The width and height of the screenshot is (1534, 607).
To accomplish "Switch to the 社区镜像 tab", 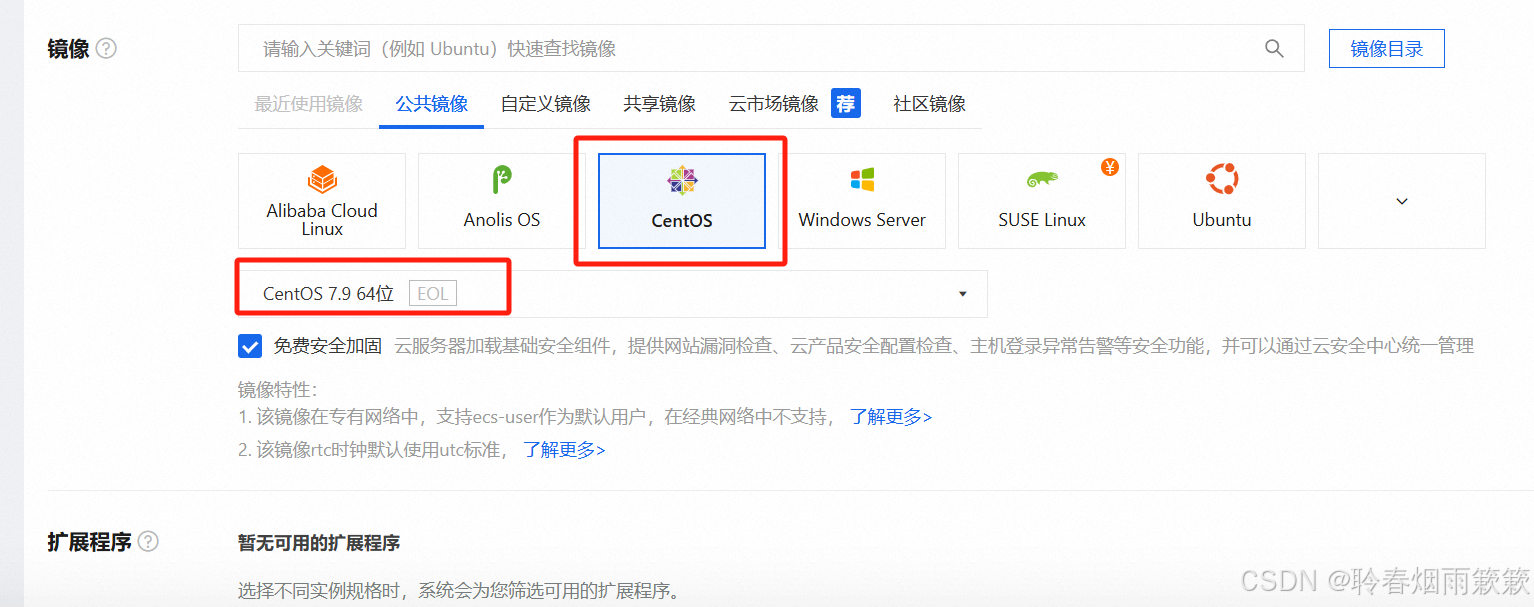I will pos(930,104).
